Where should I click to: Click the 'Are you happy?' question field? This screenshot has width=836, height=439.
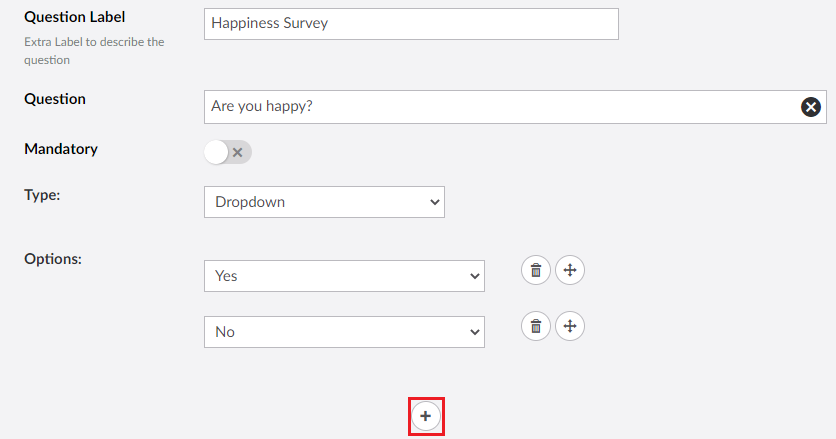500,107
